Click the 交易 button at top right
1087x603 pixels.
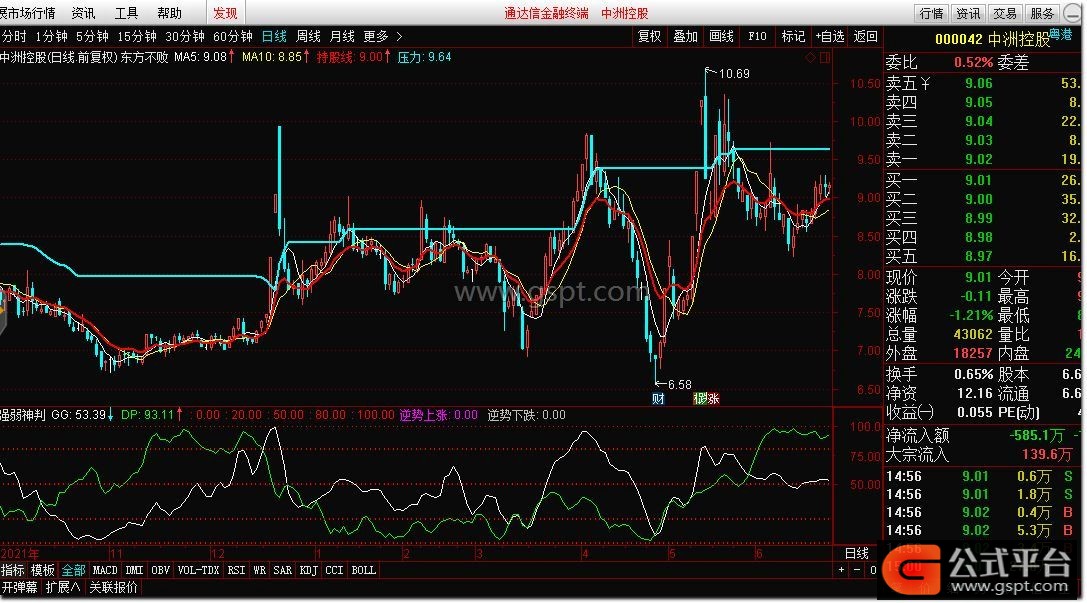pos(1005,13)
